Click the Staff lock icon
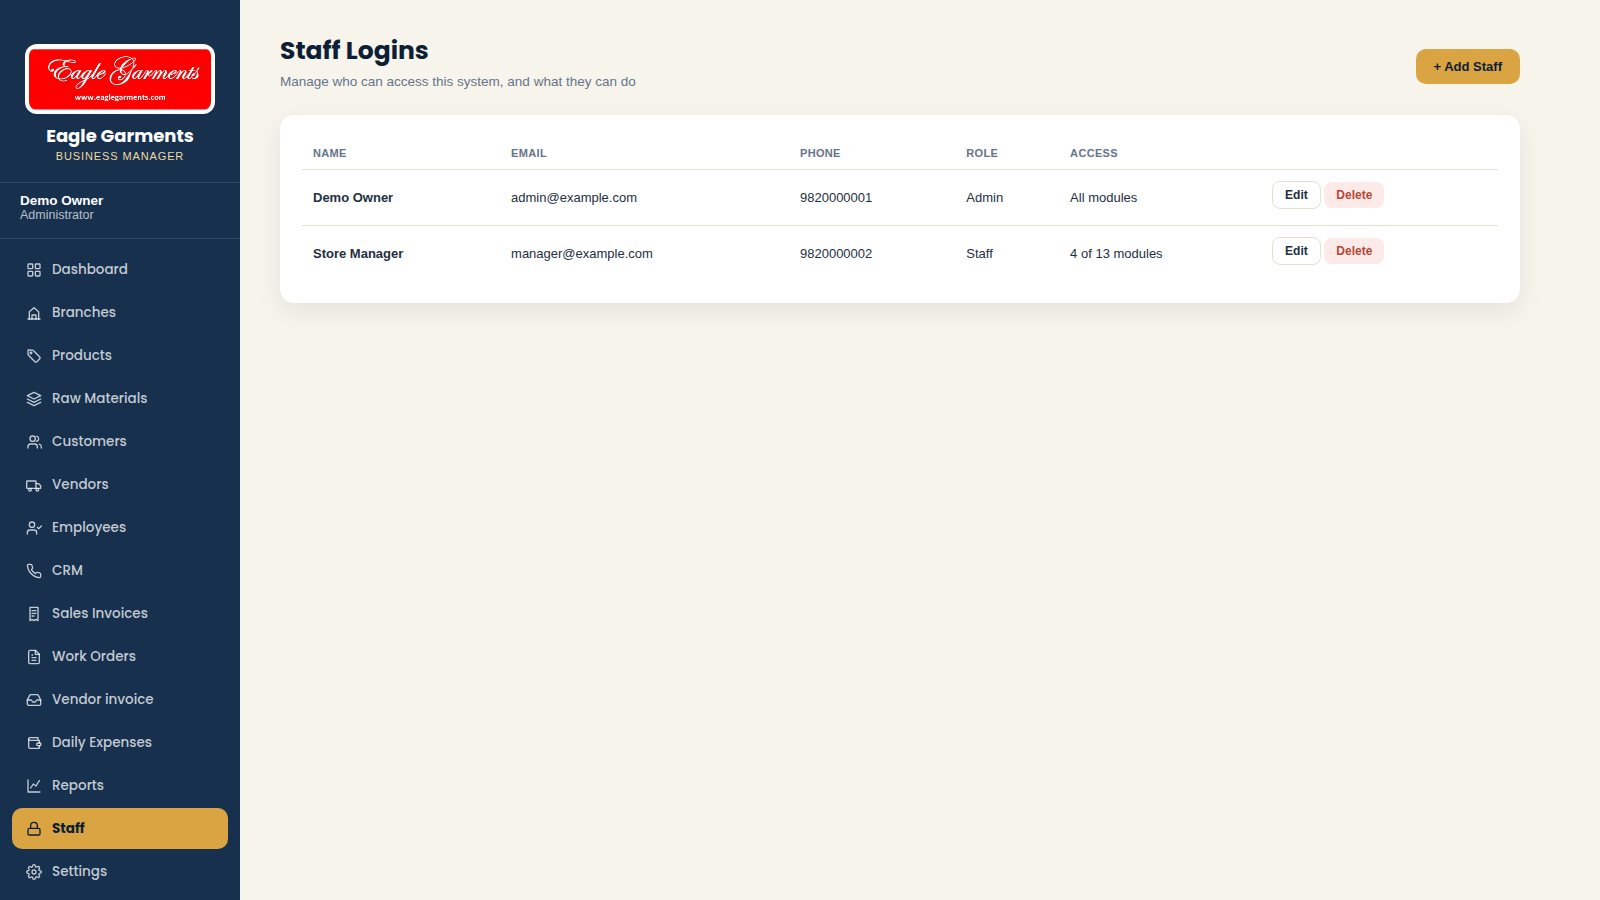 click(x=34, y=829)
